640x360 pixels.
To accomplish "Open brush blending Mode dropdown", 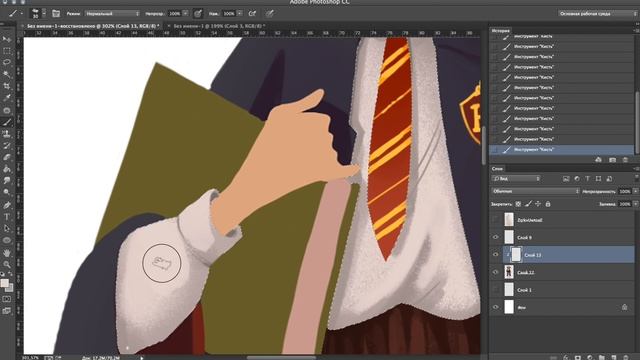I will pos(112,13).
